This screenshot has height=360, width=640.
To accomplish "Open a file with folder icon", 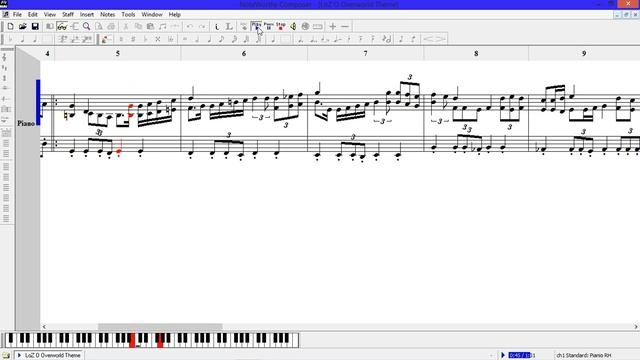I will [23, 27].
